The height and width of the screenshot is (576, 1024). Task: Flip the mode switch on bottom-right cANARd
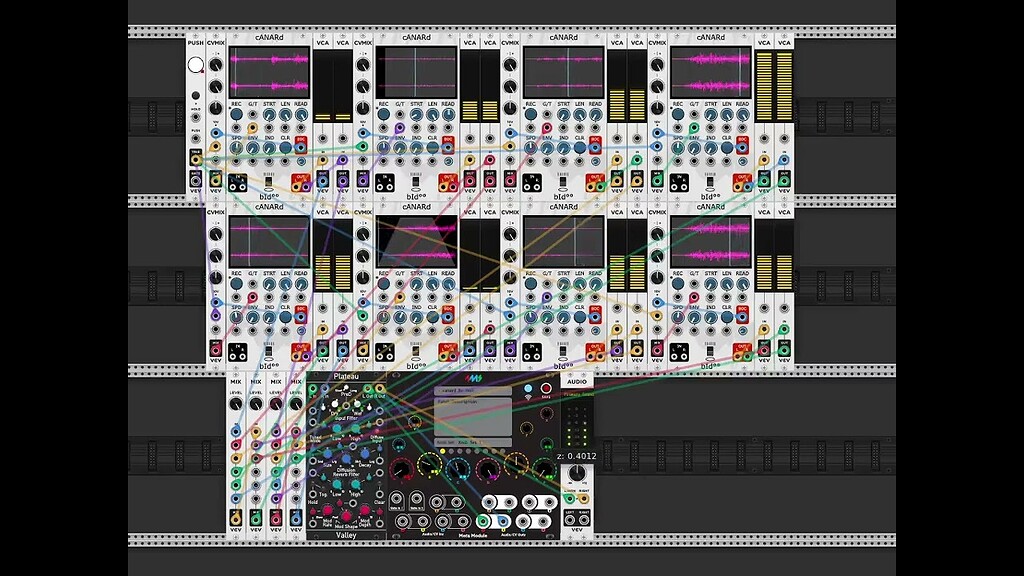(710, 351)
